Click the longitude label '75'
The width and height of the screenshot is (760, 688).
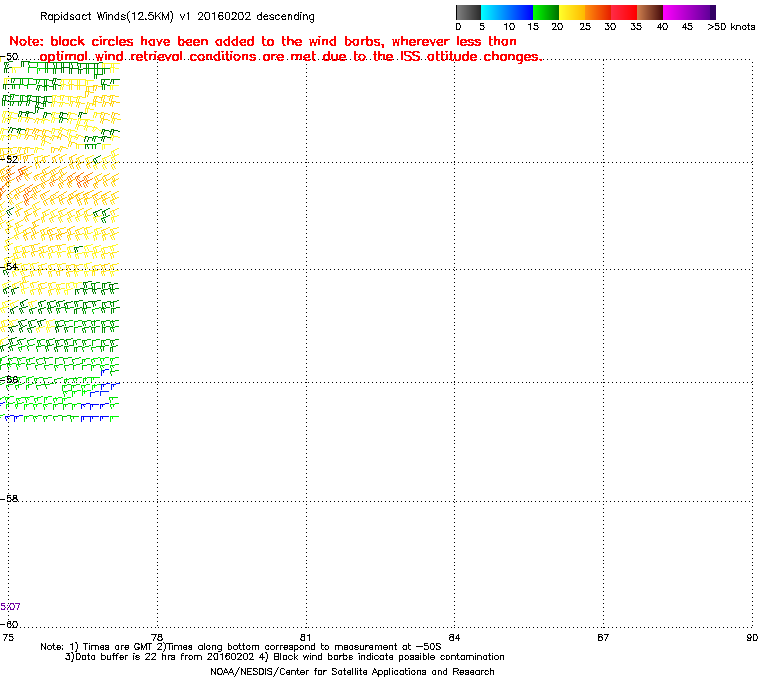8,638
